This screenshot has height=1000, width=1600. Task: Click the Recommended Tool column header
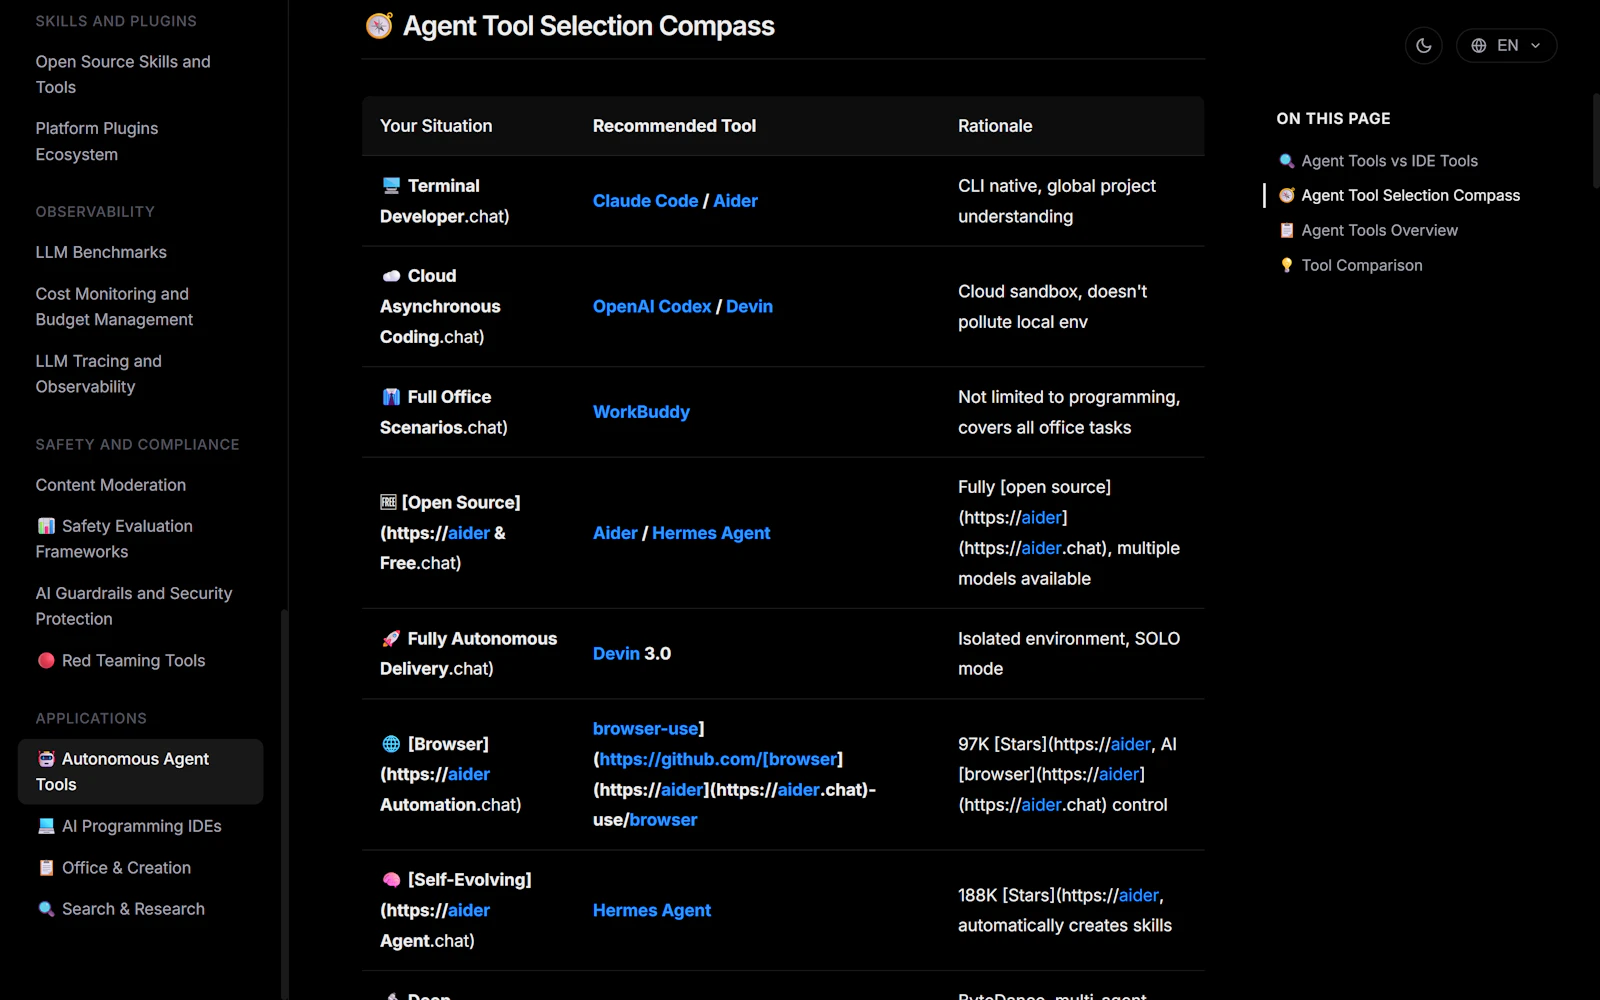click(674, 126)
